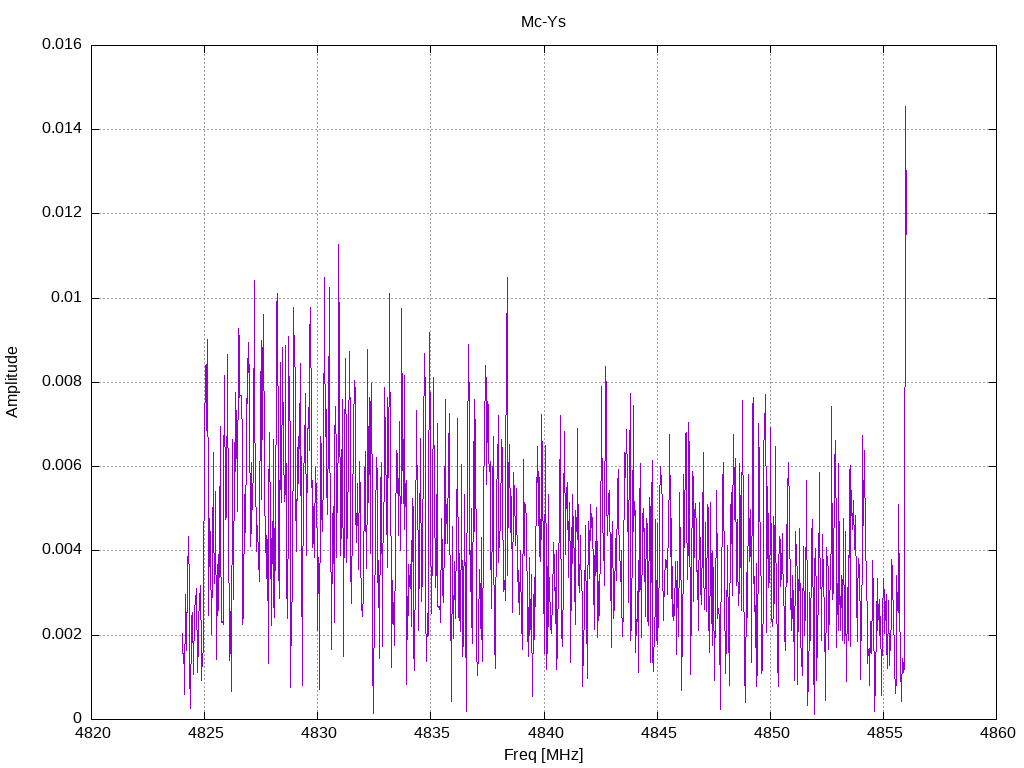Viewport: 1024px width, 768px height.
Task: Click the 4850 x-axis tick label
Action: click(771, 733)
